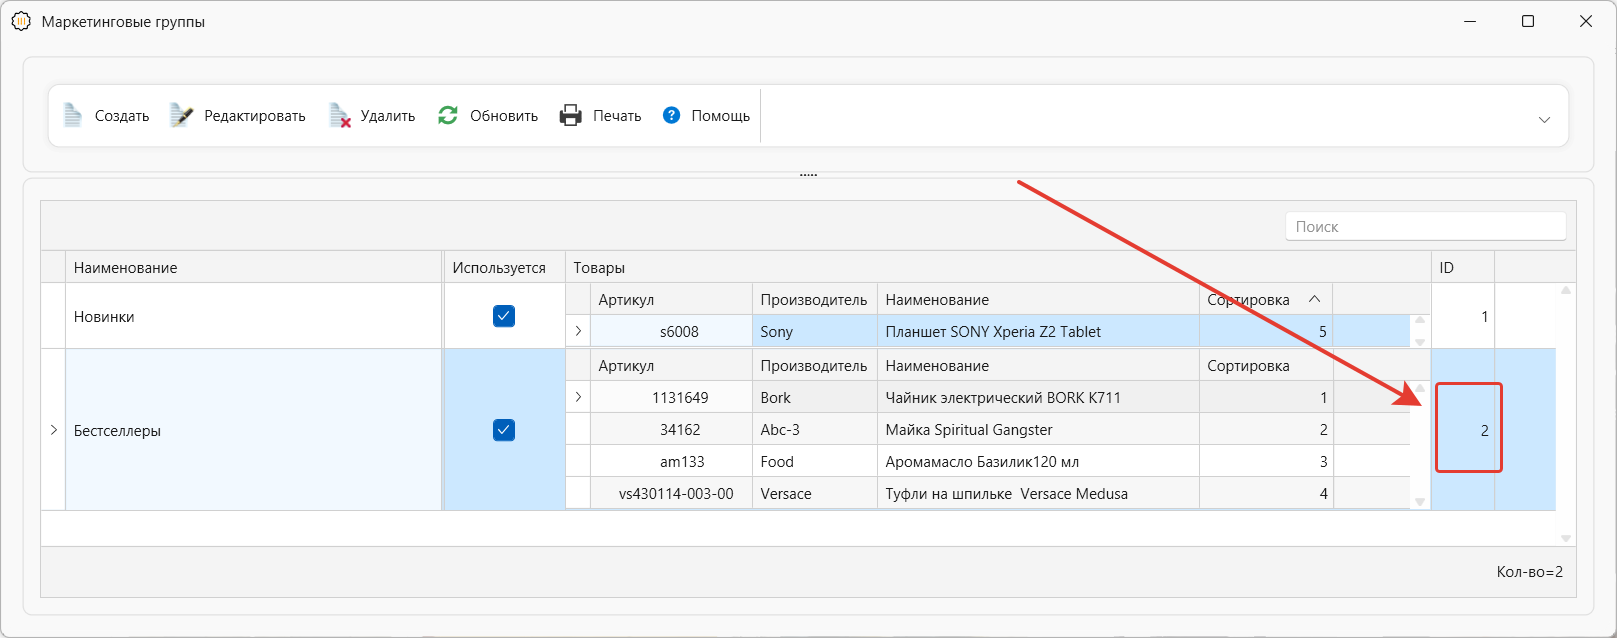Click the Удалить (Delete) icon
The image size is (1617, 638).
point(340,116)
